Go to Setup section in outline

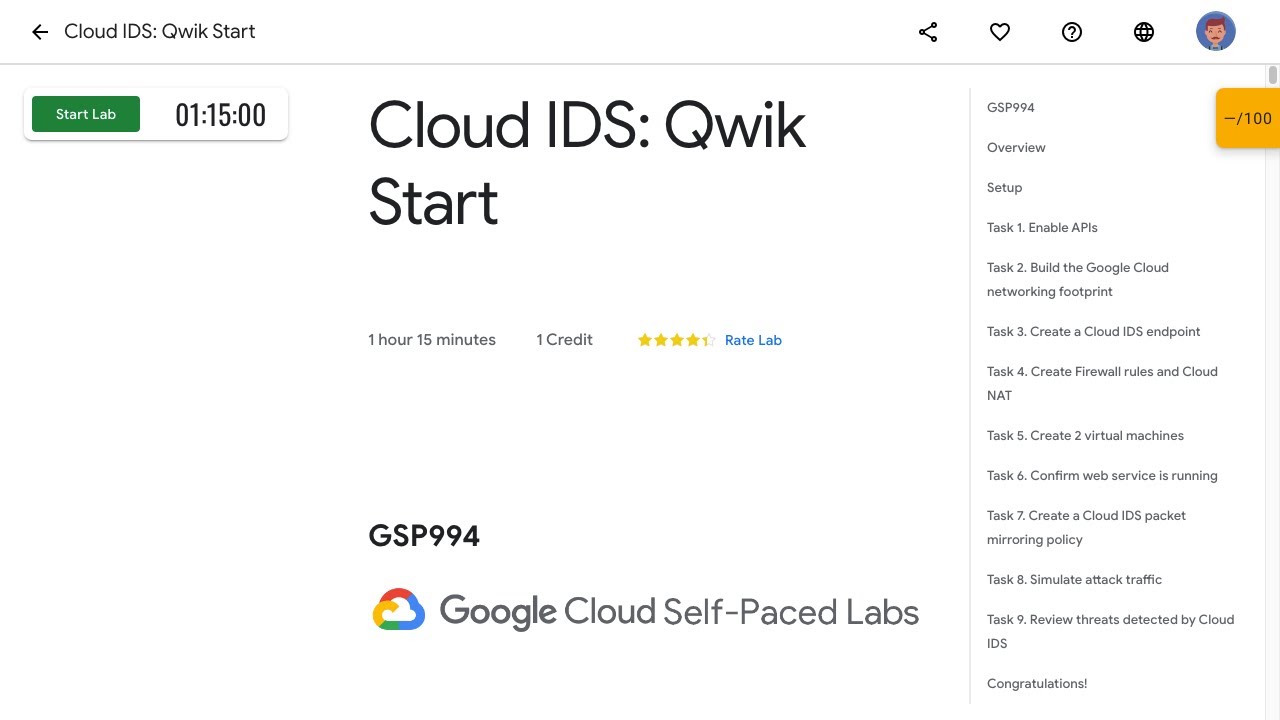(1005, 187)
